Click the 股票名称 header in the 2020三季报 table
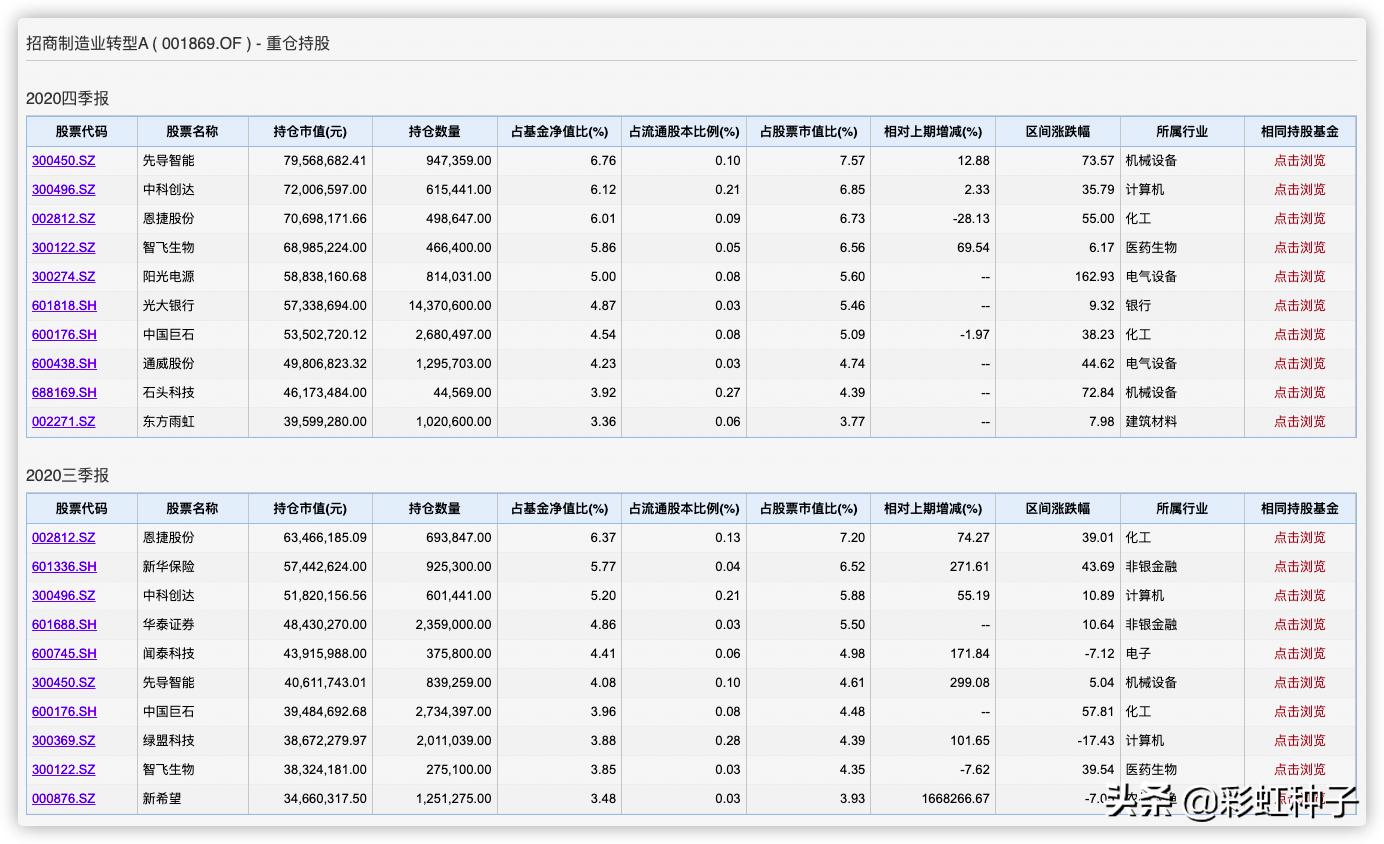Screen dimensions: 1384x844 [x=192, y=508]
